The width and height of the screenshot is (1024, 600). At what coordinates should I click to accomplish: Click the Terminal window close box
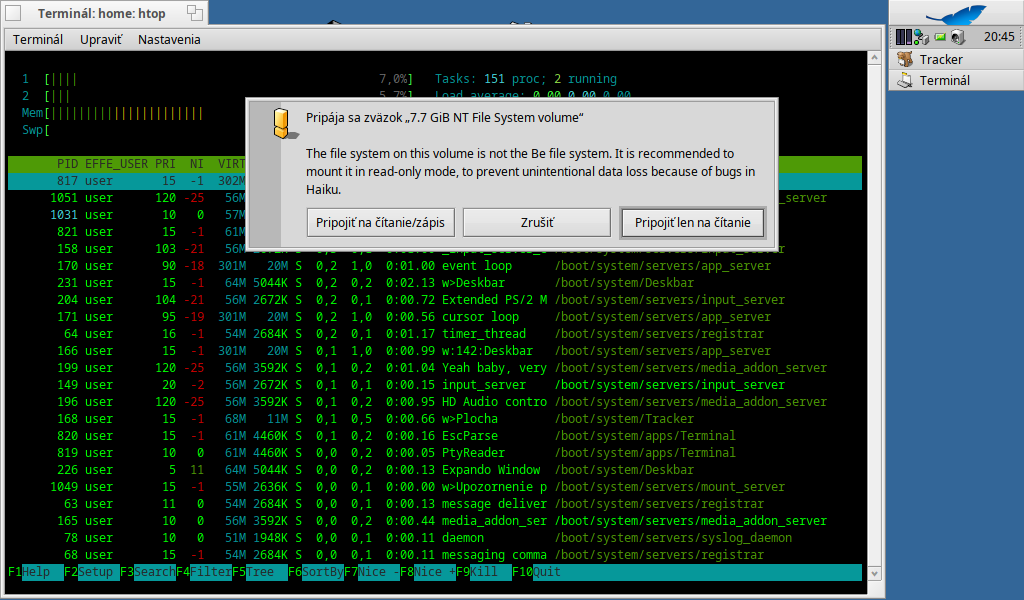[13, 13]
